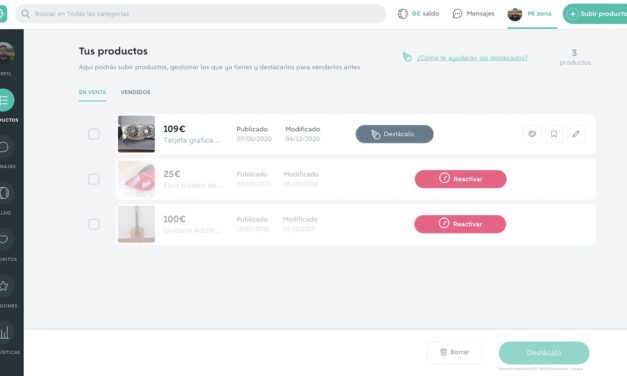The width and height of the screenshot is (627, 376).
Task: Click the 'Tarjeta gráfica ...' product title
Action: coord(192,140)
